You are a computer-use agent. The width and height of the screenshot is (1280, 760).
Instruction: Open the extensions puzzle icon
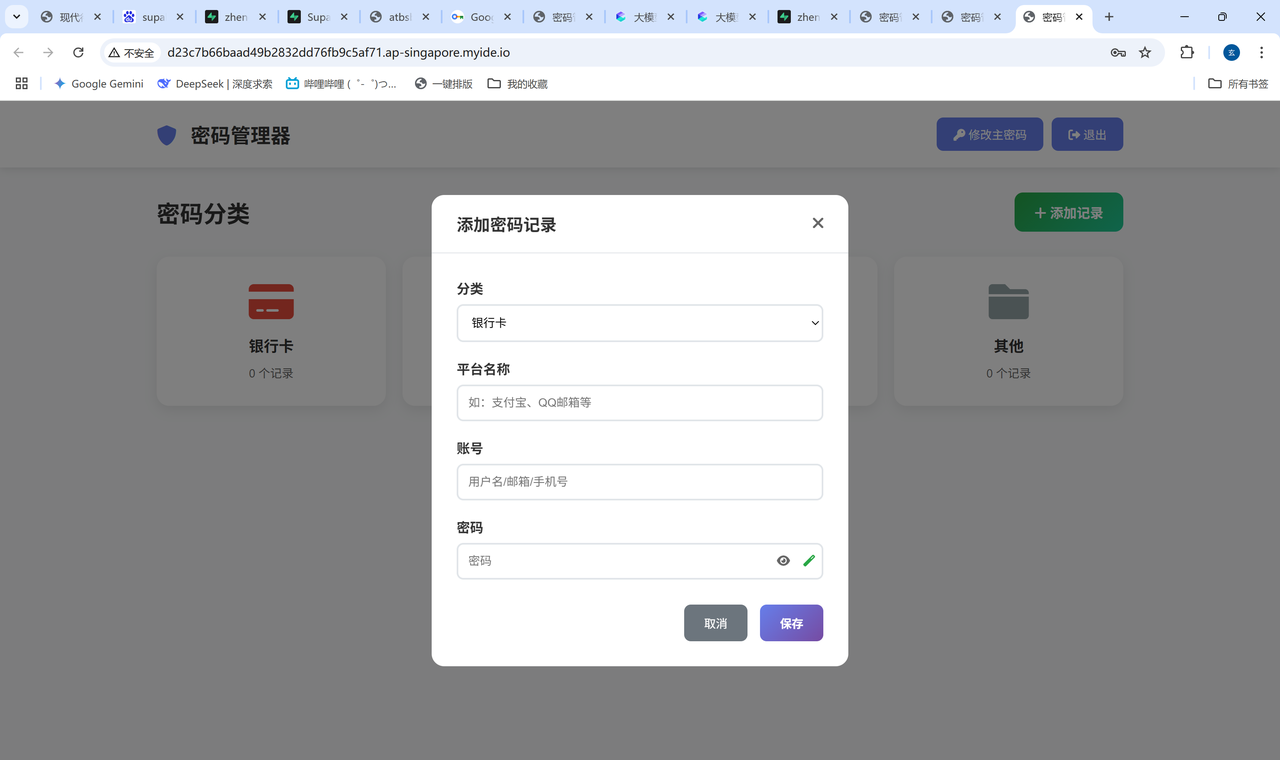(1187, 52)
